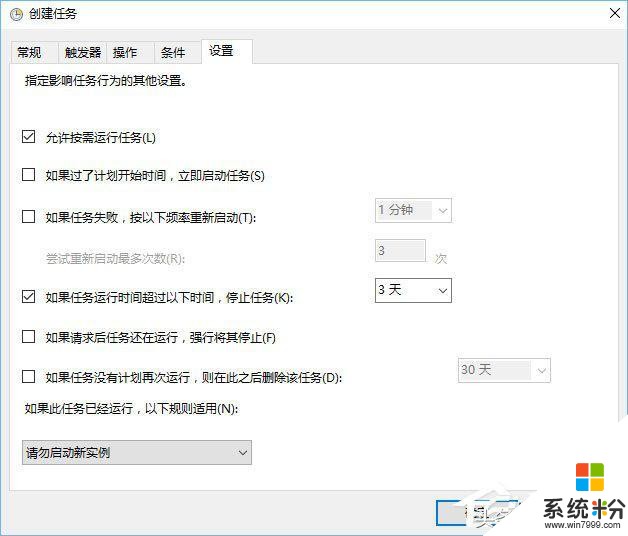628x536 pixels.
Task: Enable 如果过了计划开始时间，立即启动任务(S) checkbox
Action: [x=28, y=175]
